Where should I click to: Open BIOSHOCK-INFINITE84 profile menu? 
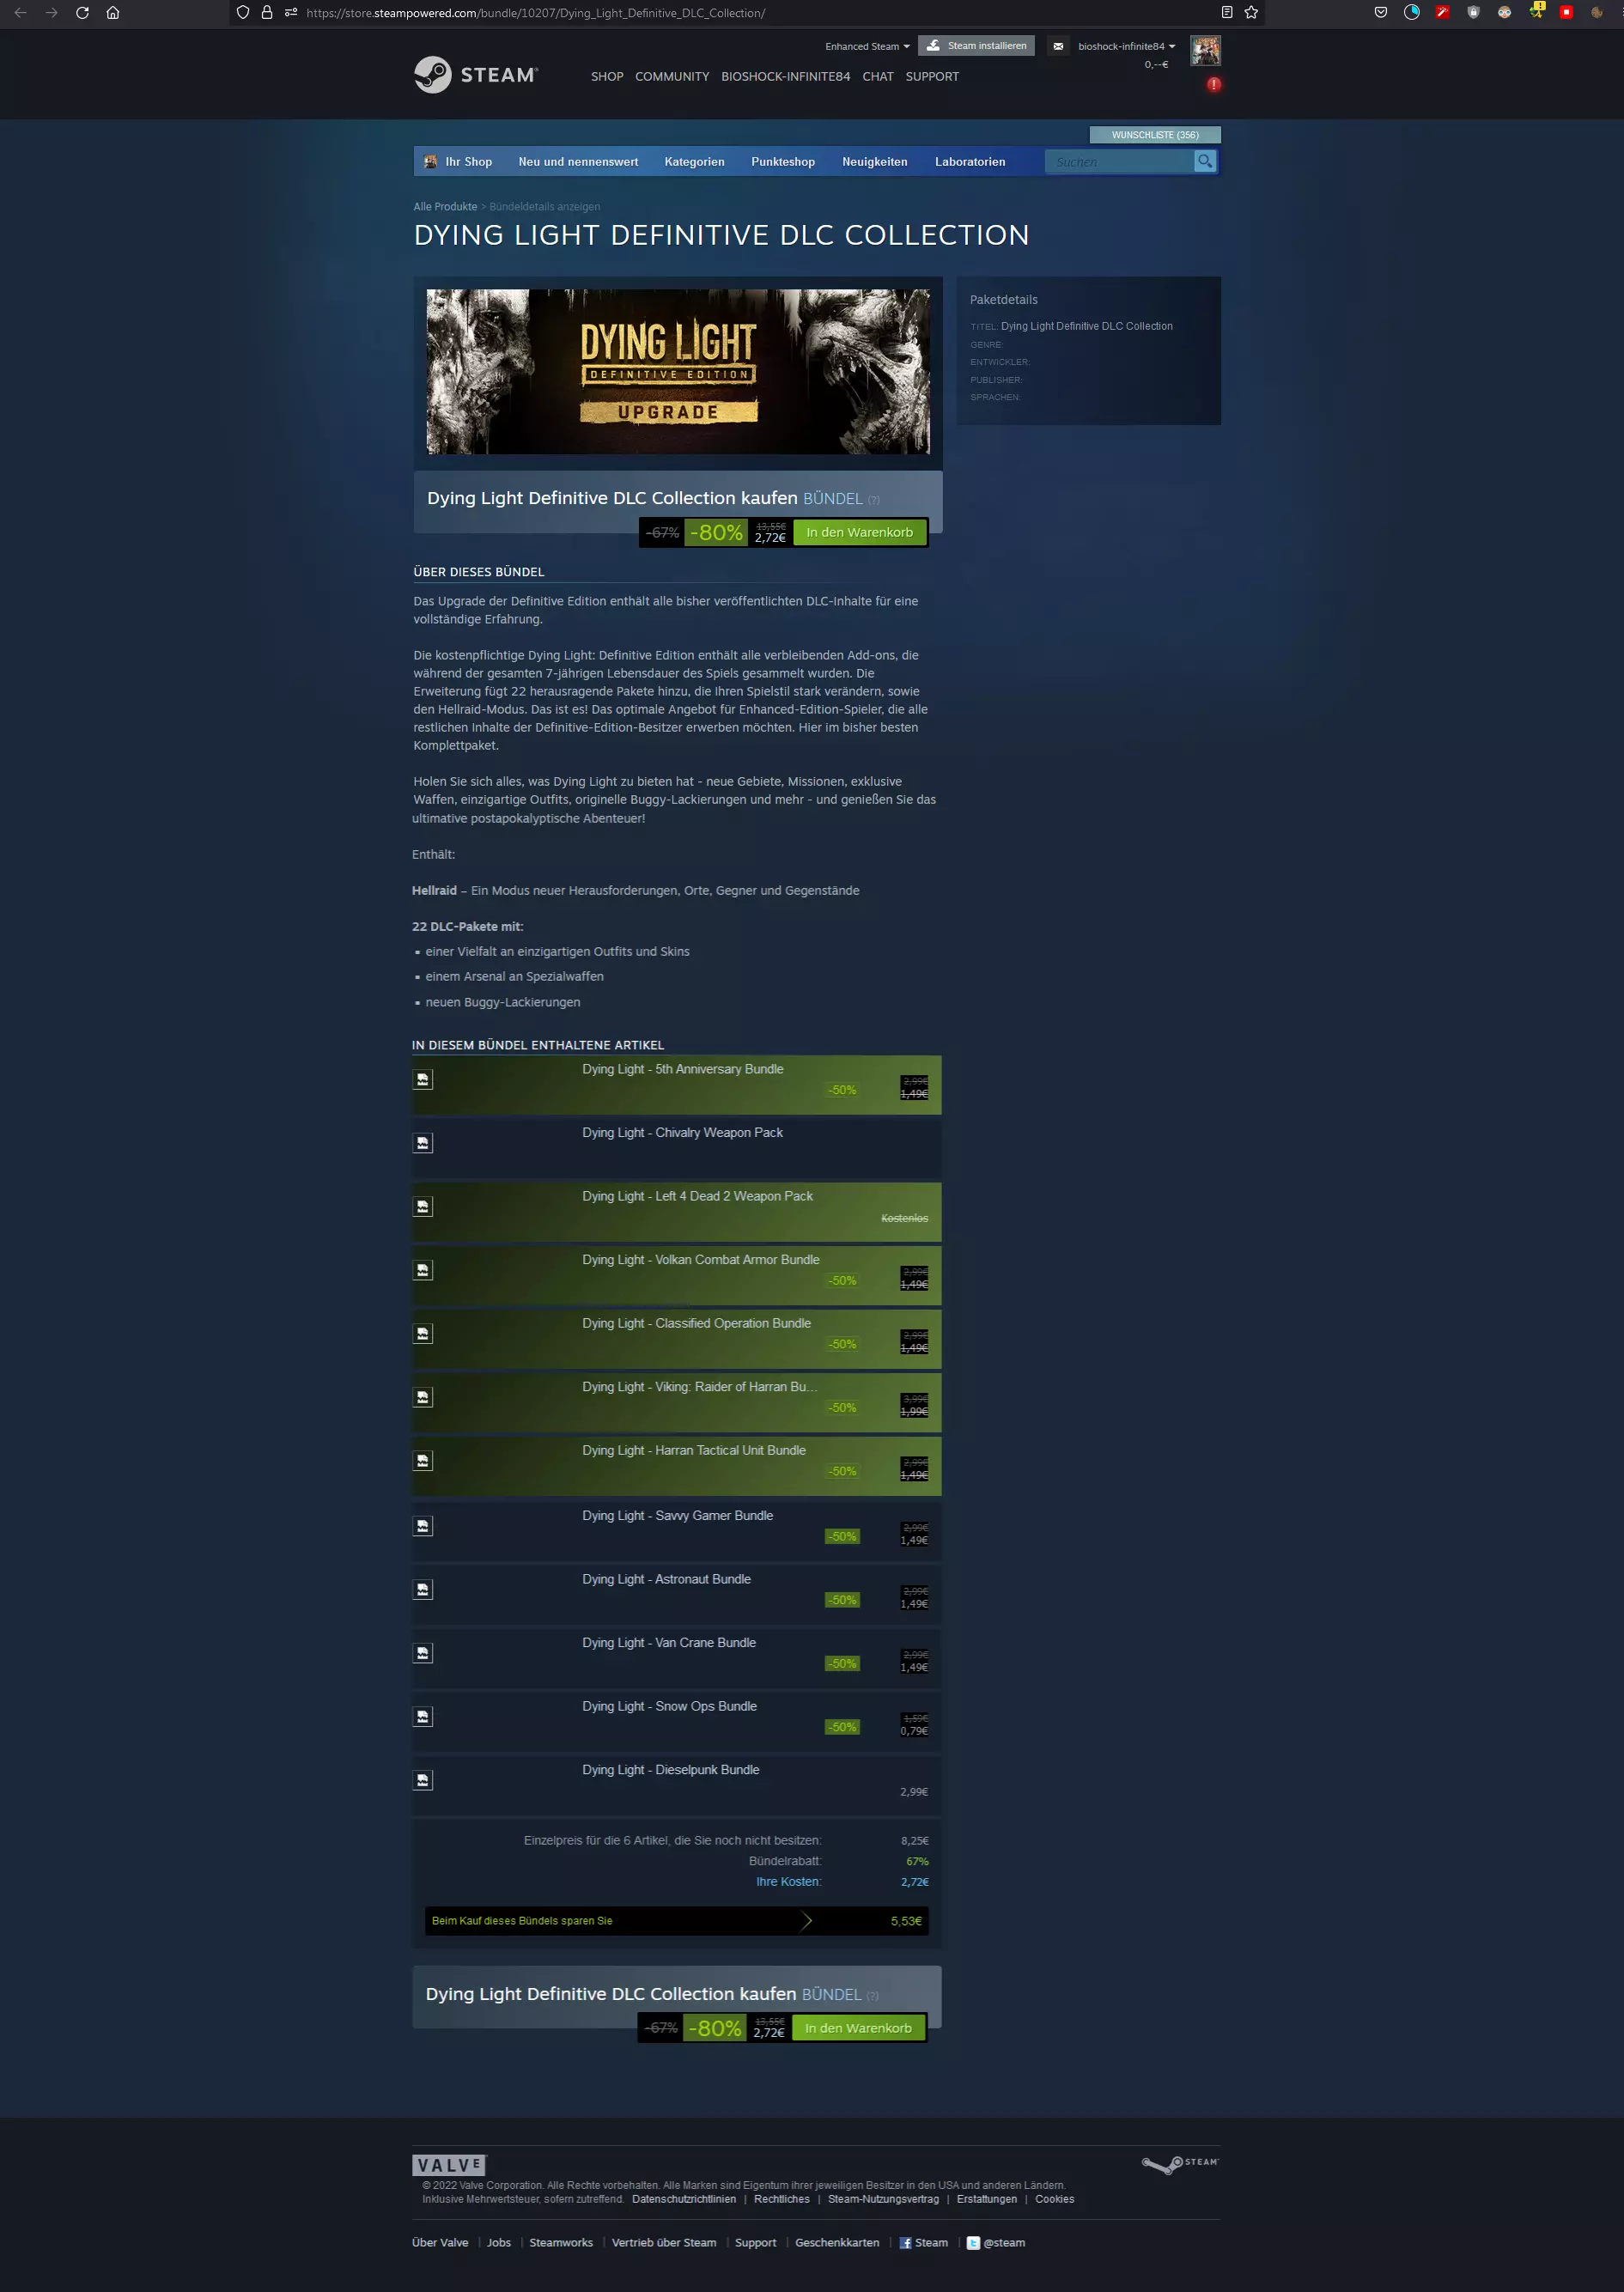tap(786, 77)
